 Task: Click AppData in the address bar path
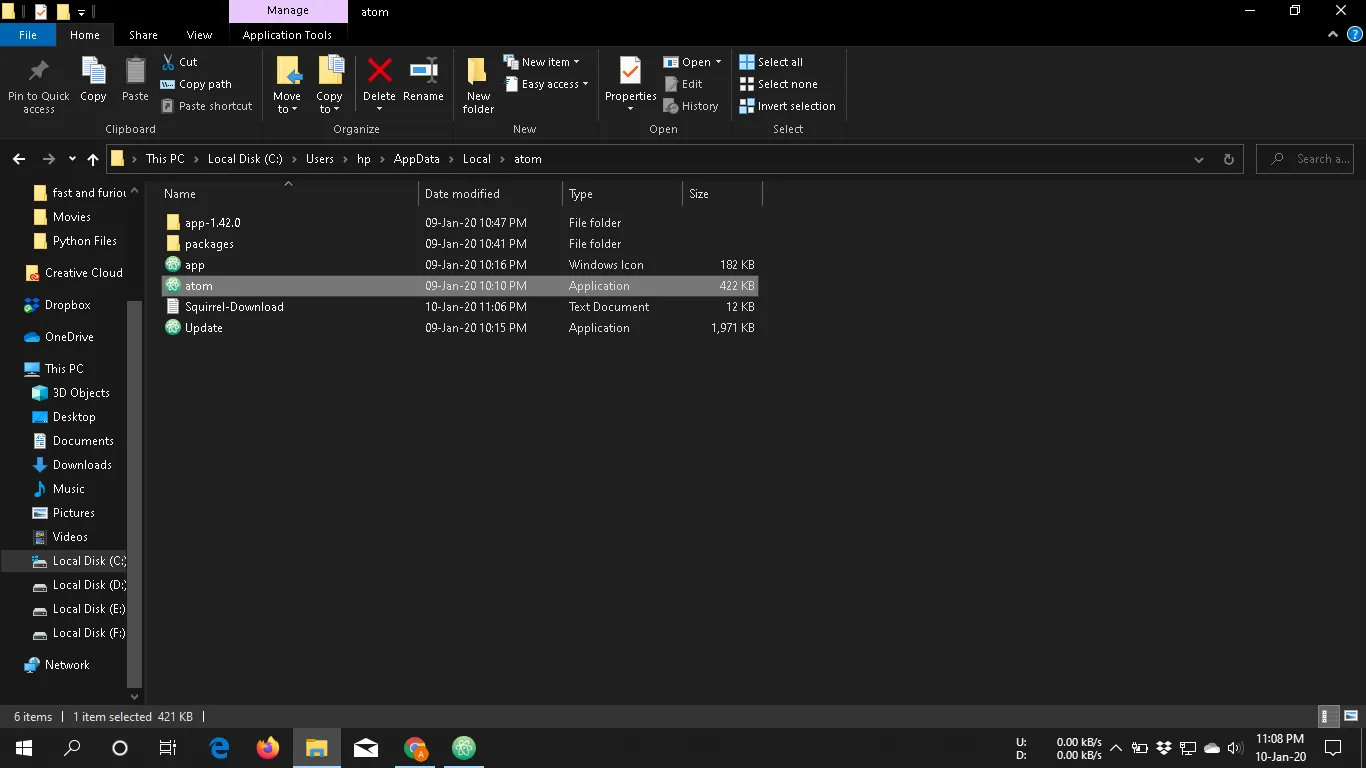coord(417,159)
